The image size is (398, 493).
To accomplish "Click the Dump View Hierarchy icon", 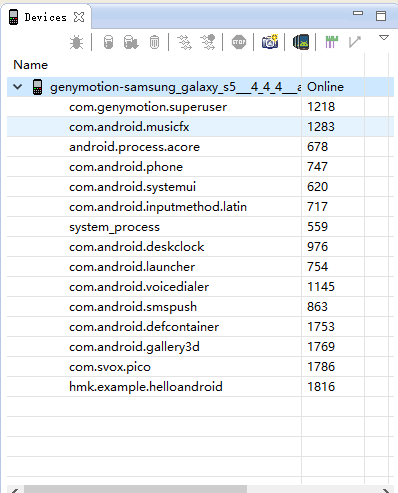I will click(301, 42).
